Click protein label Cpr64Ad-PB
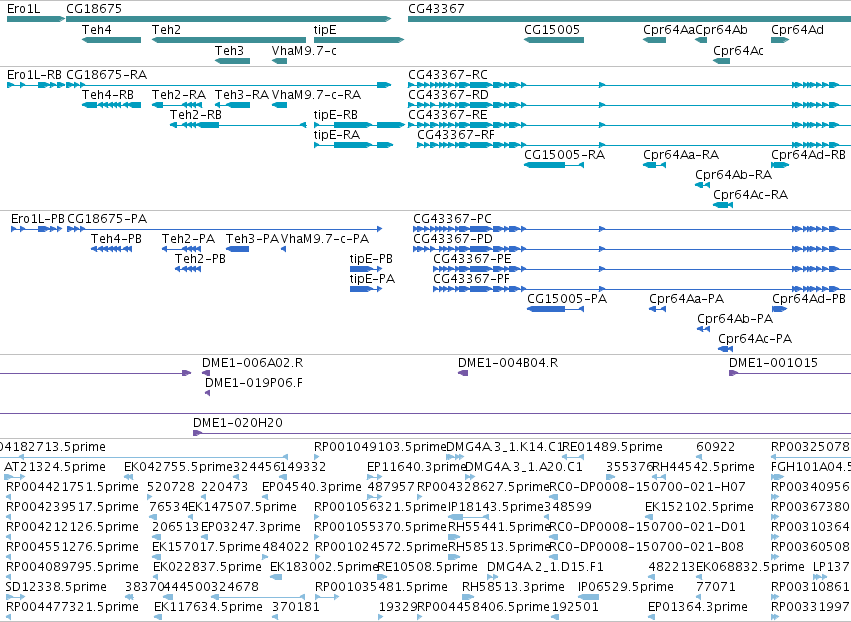The image size is (851, 622). click(x=809, y=299)
